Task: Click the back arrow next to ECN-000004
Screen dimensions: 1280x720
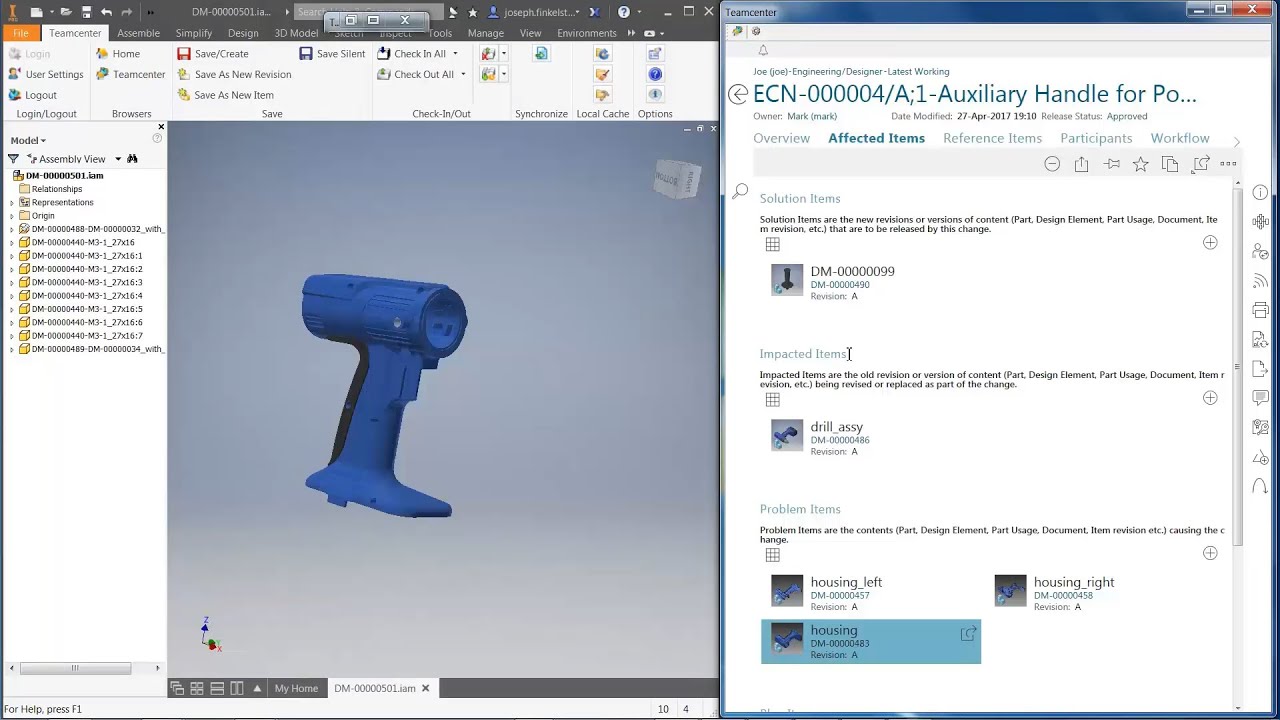Action: (x=738, y=94)
